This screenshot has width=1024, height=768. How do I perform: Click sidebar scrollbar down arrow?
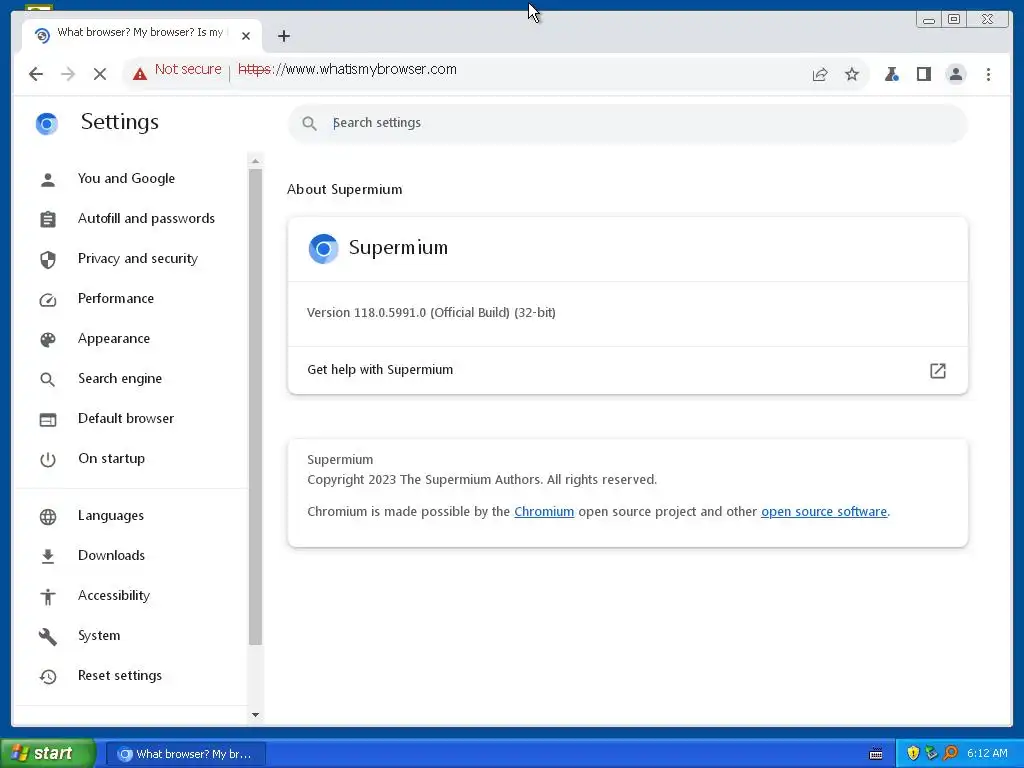click(255, 714)
